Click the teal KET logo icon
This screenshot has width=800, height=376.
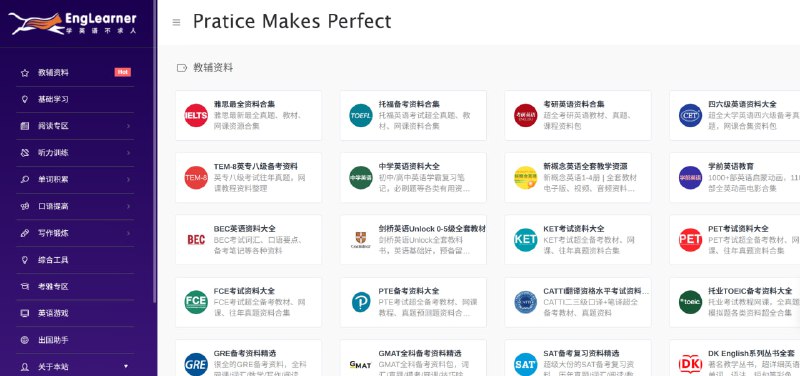point(526,240)
